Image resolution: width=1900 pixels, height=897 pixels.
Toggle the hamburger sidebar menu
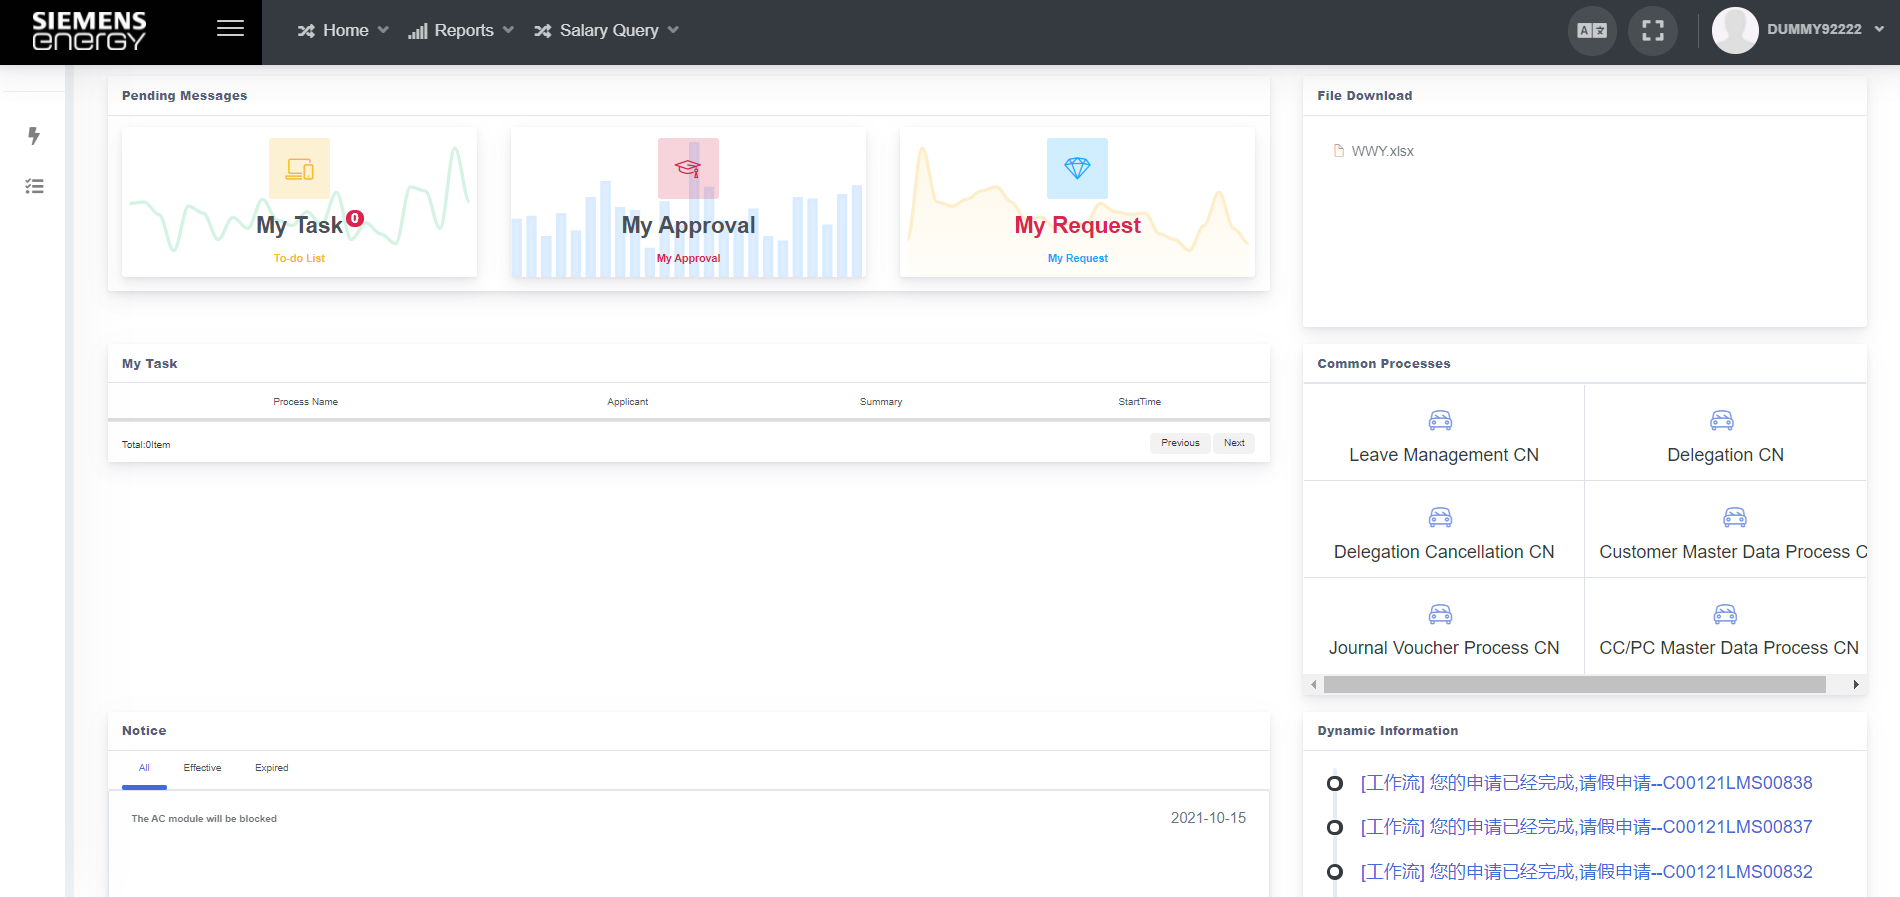point(230,29)
